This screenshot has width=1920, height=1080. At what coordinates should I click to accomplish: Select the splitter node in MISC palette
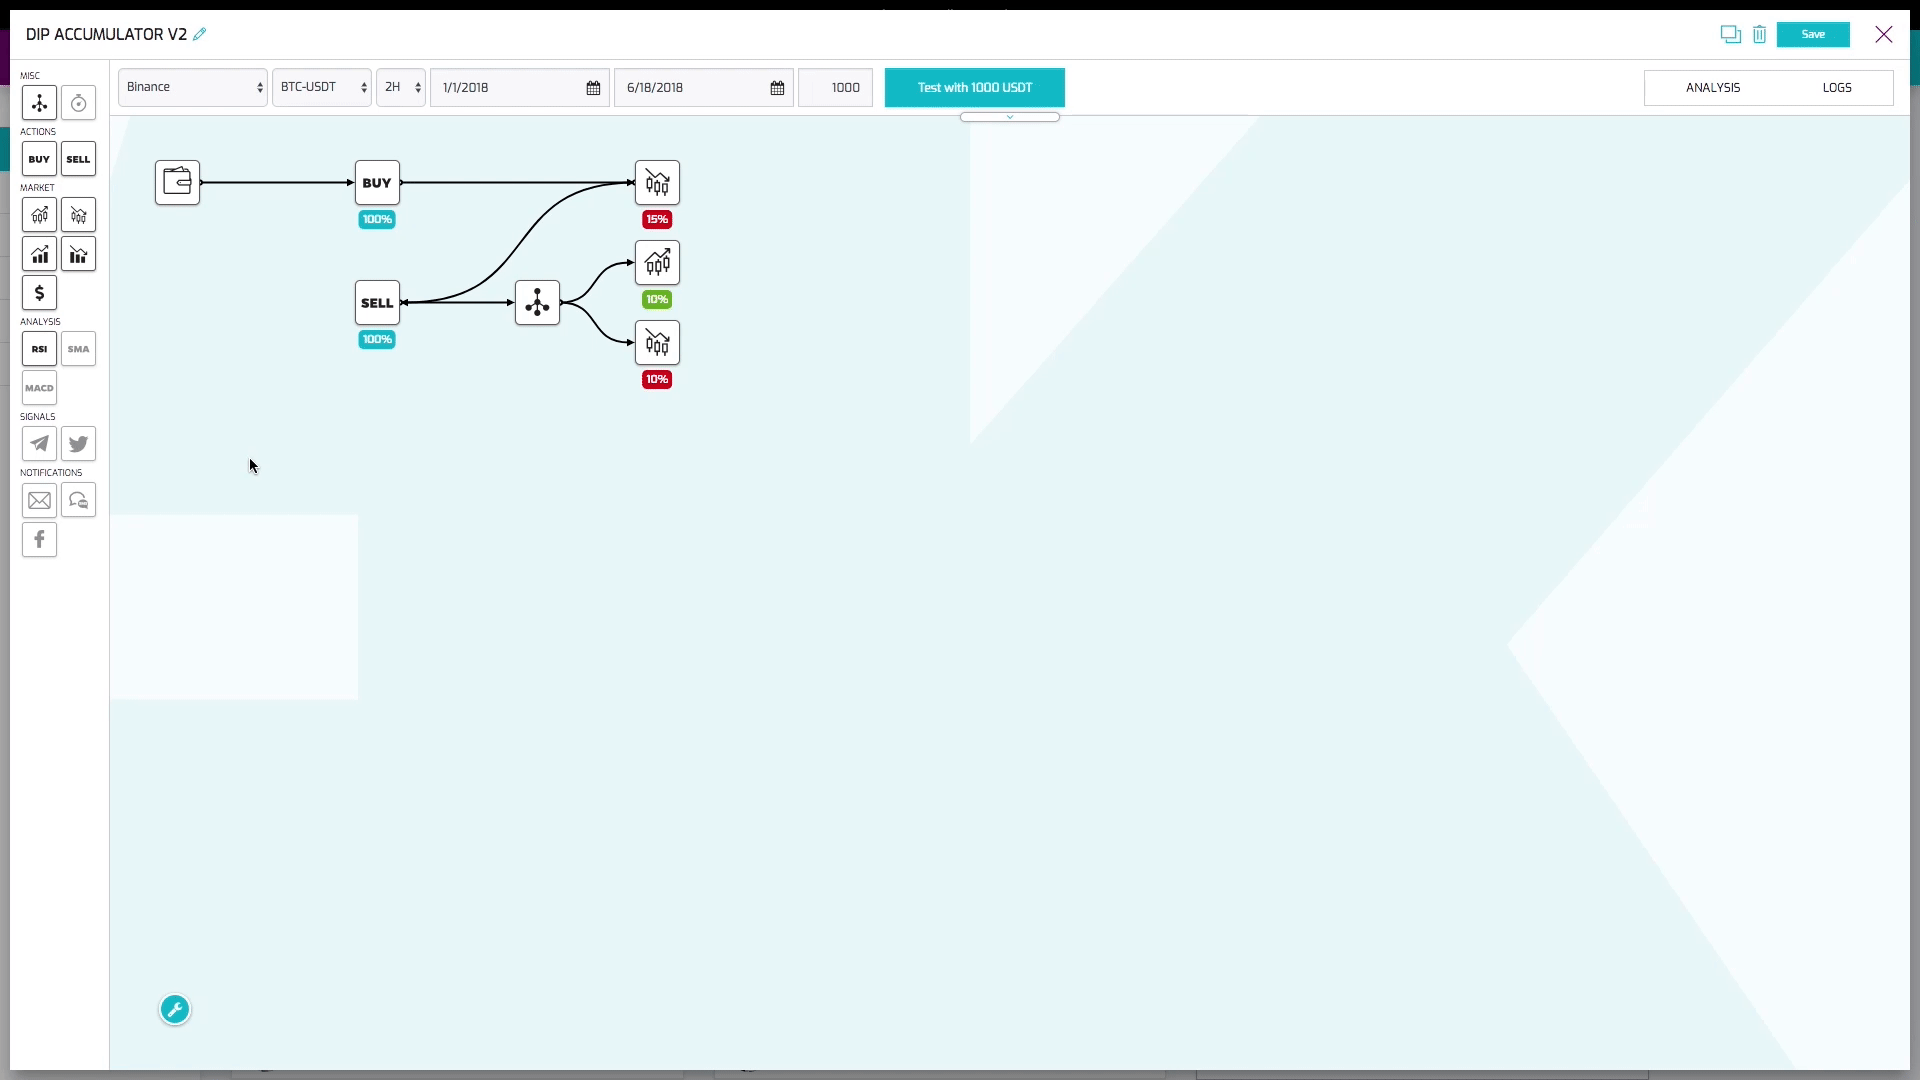(x=39, y=103)
